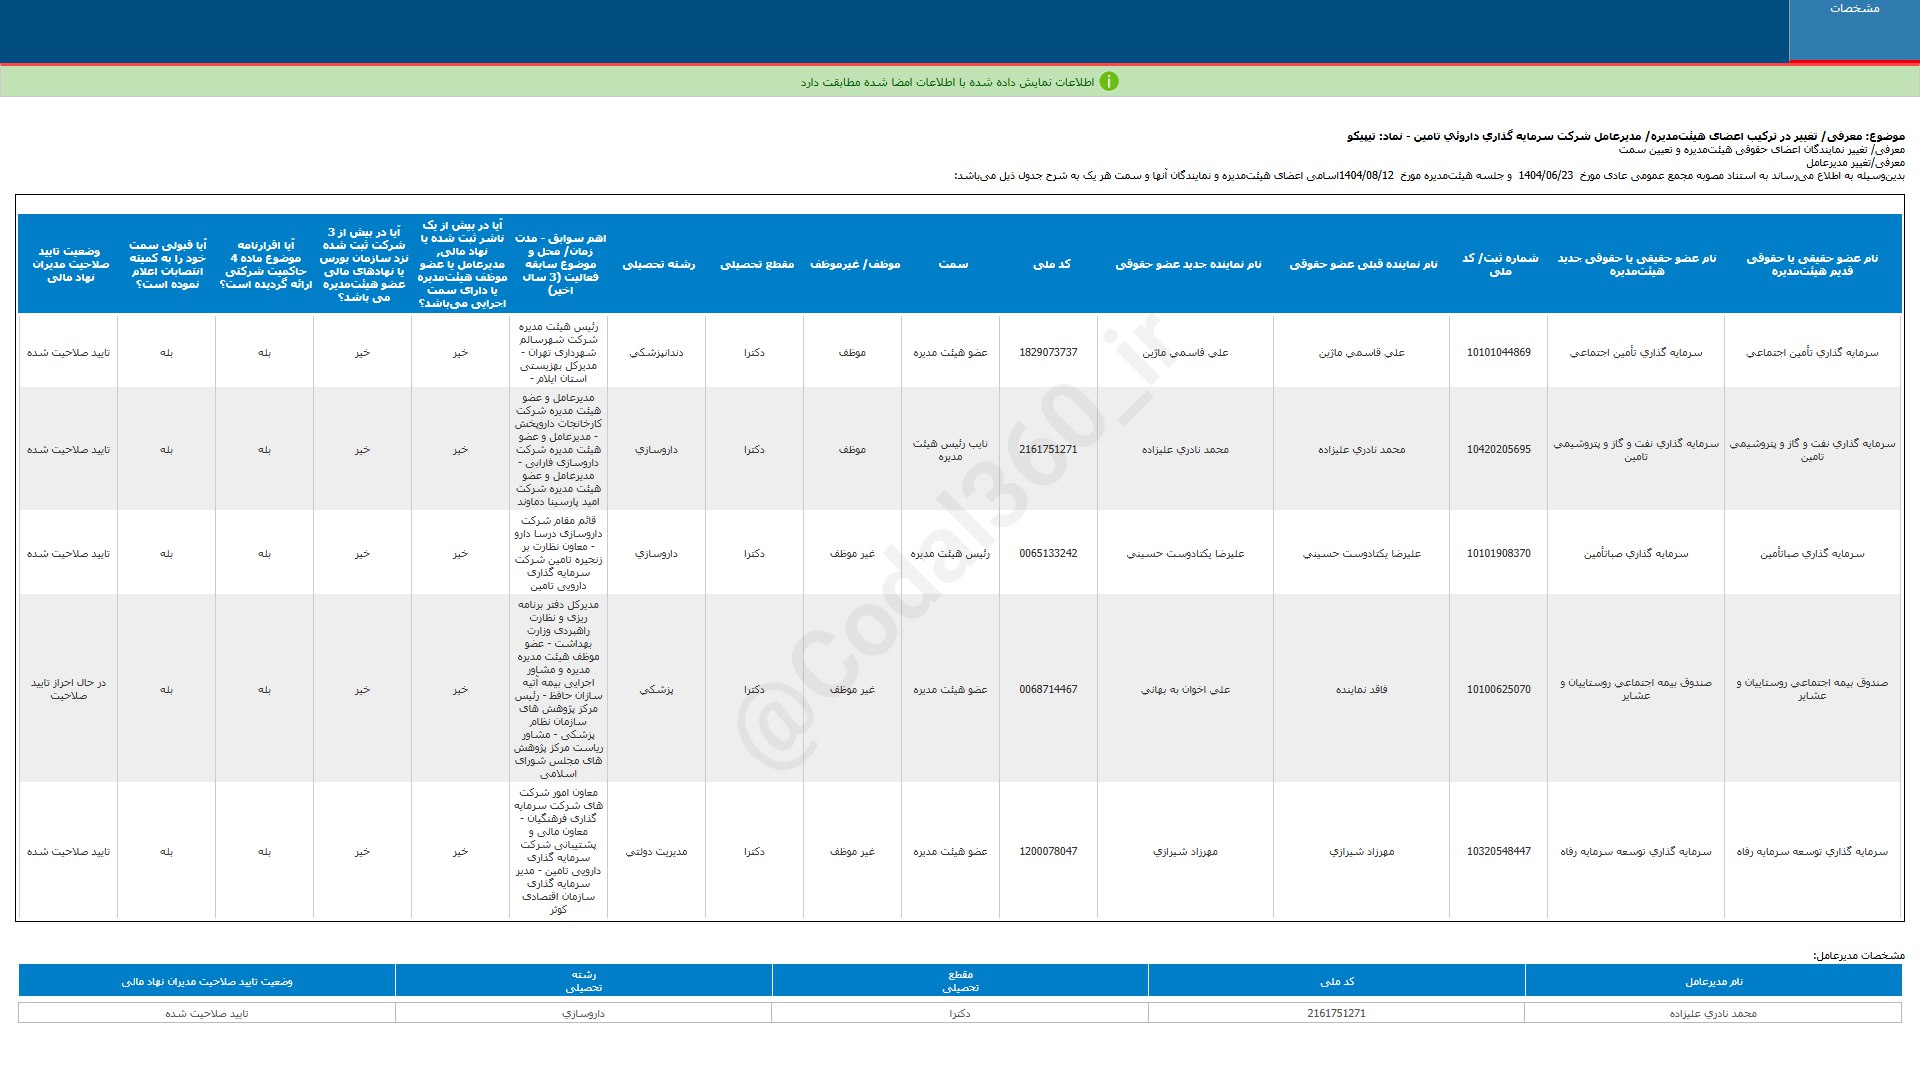This screenshot has height=1080, width=1920.
Task: Click the رشته تحصیلی column header
Action: point(658,264)
